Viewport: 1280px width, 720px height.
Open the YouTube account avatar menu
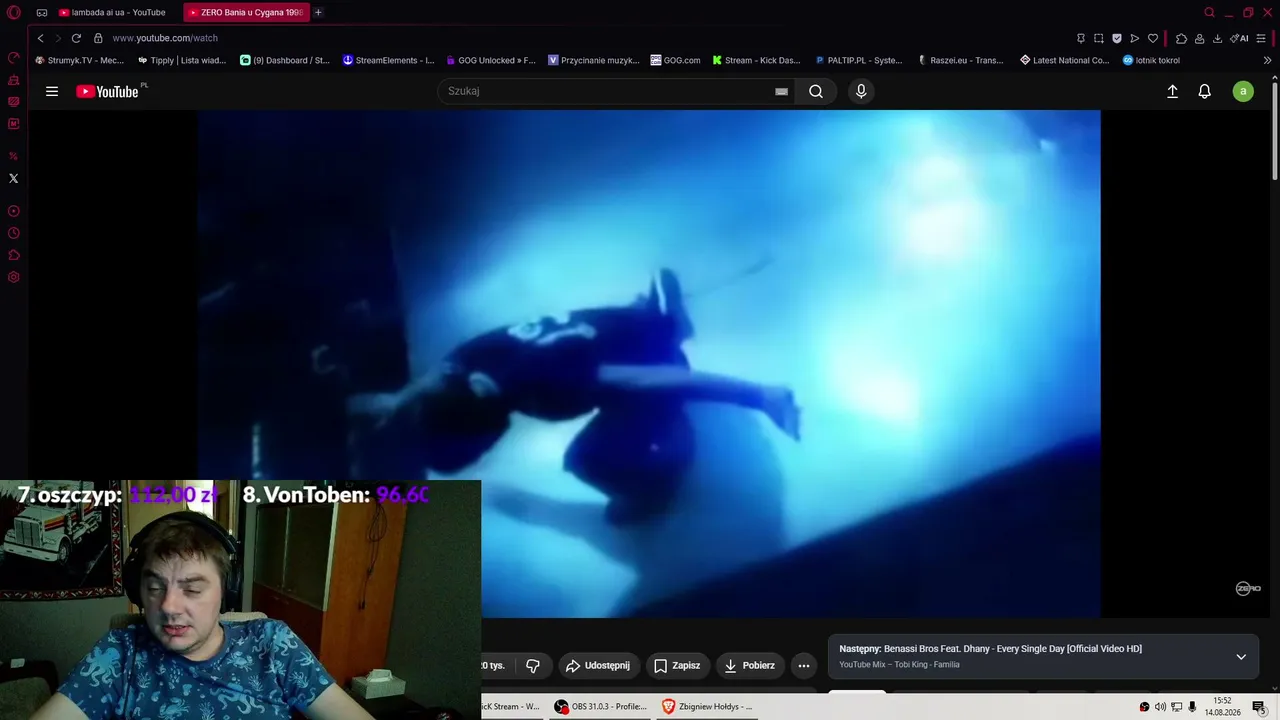pyautogui.click(x=1243, y=91)
